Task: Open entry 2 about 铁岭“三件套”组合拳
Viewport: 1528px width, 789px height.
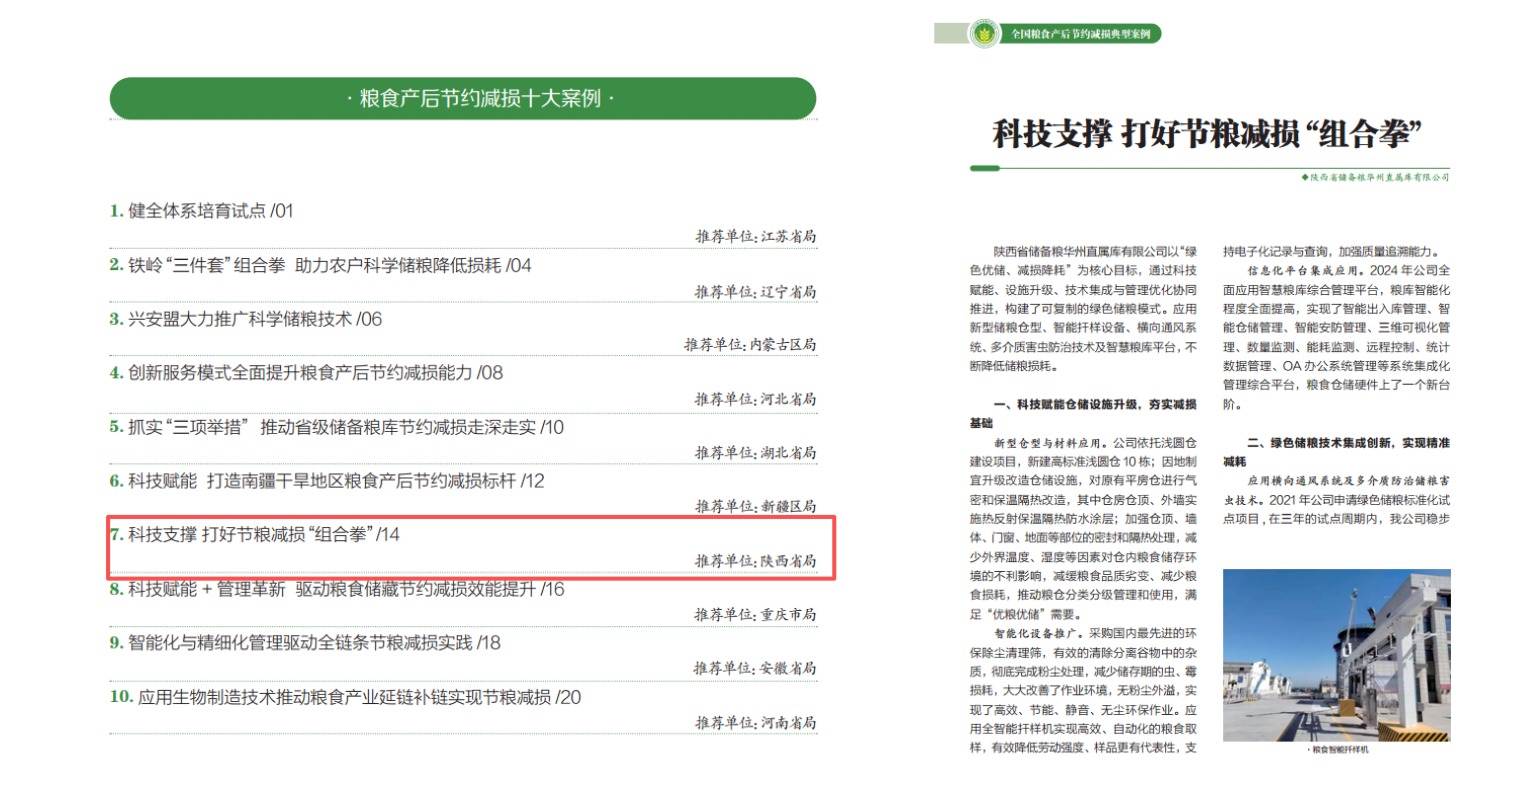Action: coord(320,266)
